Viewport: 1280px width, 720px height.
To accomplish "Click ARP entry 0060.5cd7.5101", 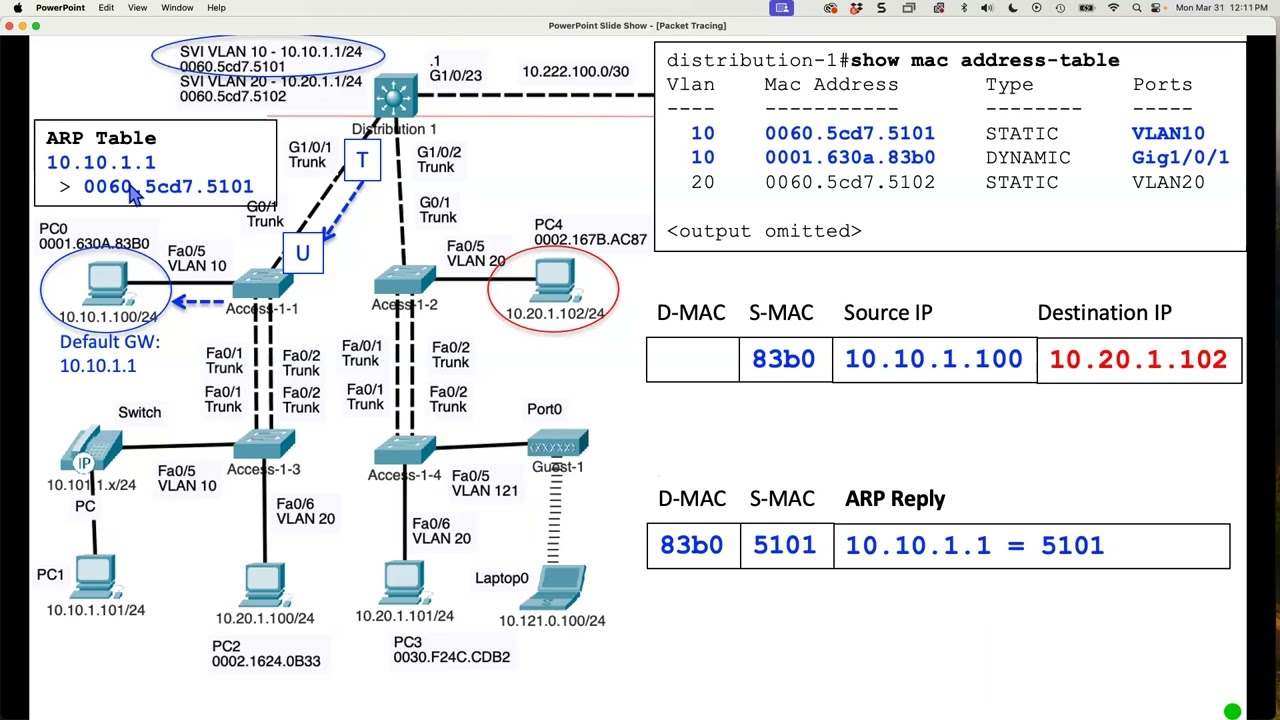I will pos(168,186).
